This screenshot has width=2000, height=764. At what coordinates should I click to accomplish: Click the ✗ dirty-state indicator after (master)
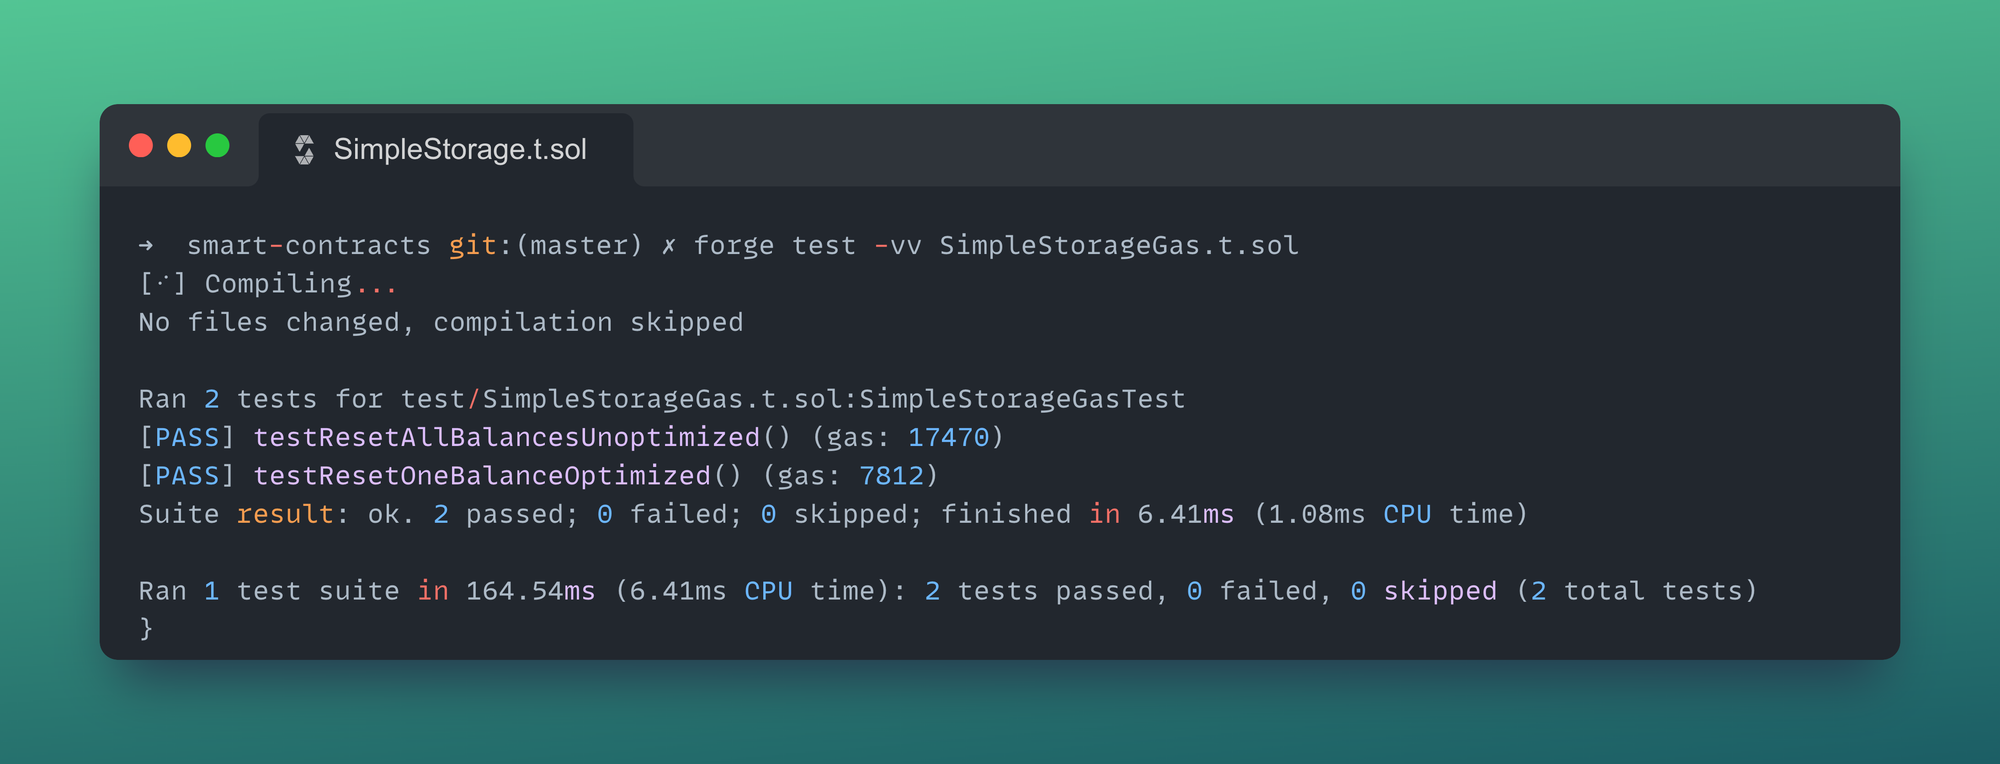point(668,244)
